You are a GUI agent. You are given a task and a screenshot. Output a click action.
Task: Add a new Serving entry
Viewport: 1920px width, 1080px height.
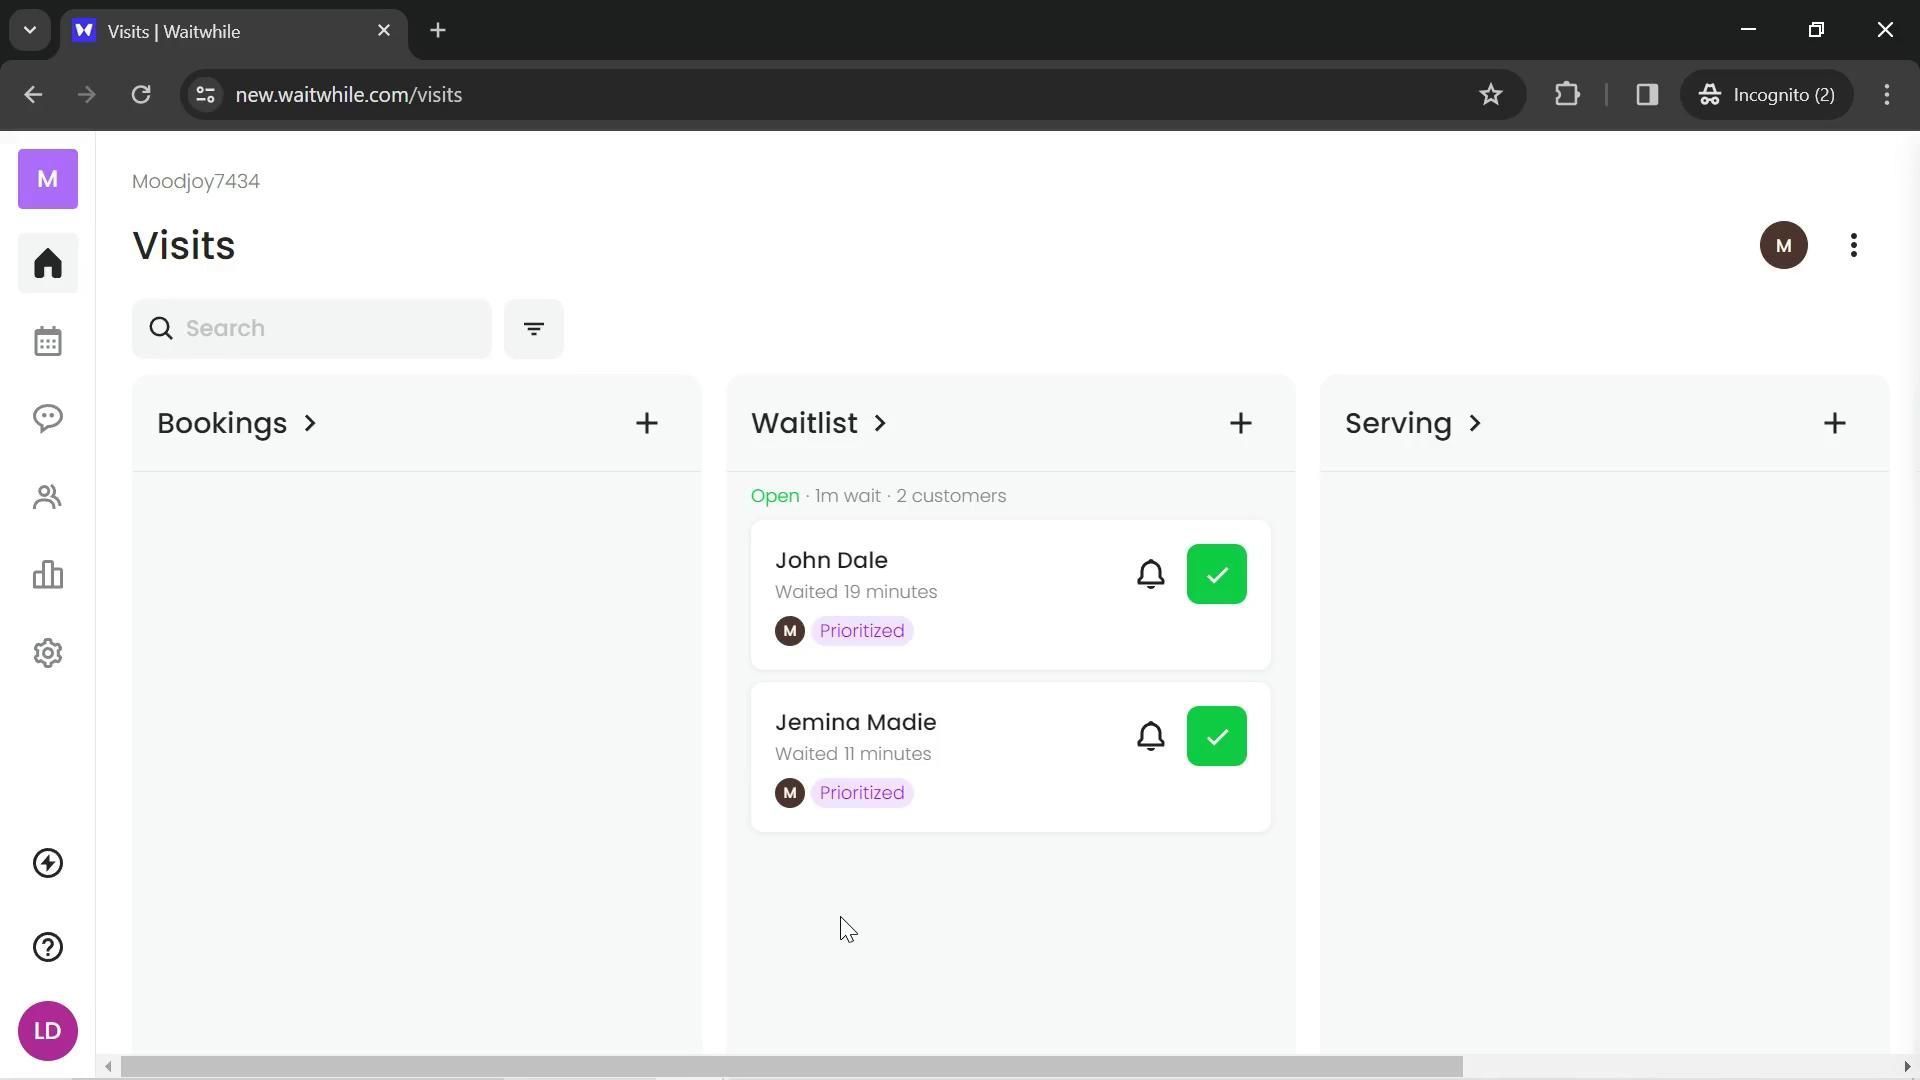(1834, 423)
